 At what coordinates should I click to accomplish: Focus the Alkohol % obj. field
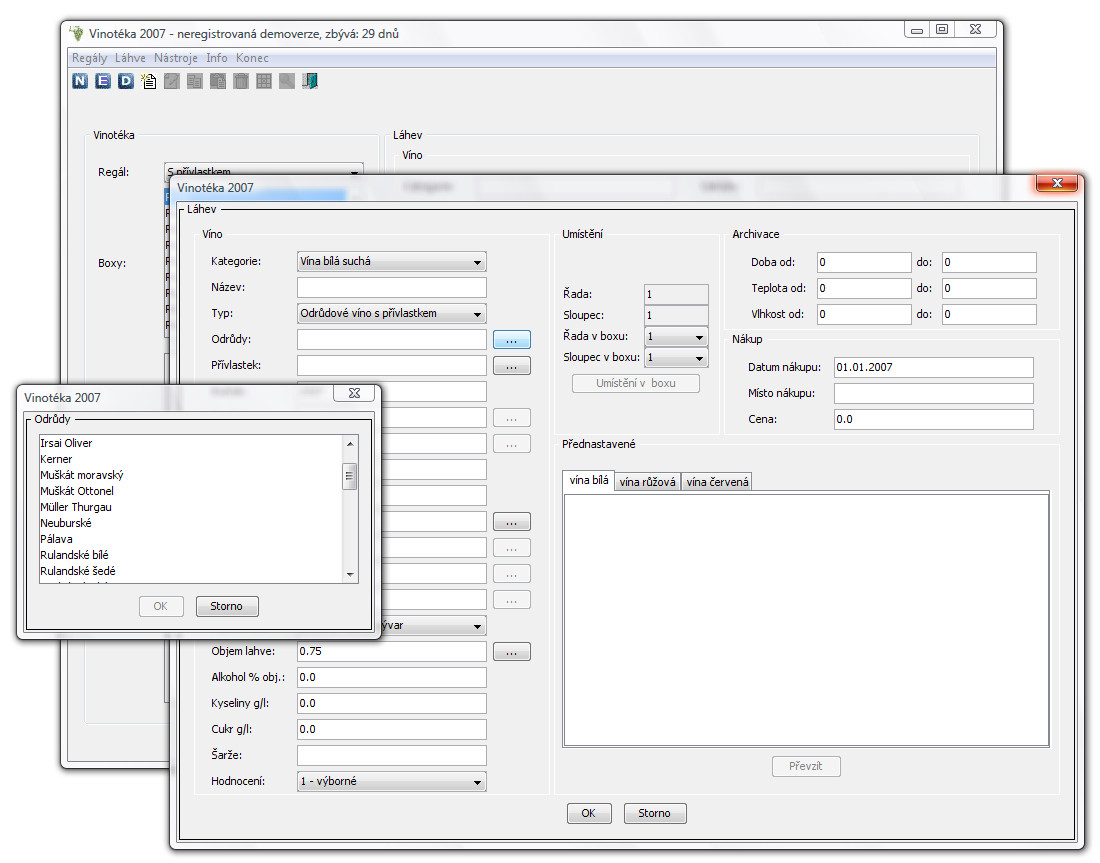pyautogui.click(x=391, y=678)
